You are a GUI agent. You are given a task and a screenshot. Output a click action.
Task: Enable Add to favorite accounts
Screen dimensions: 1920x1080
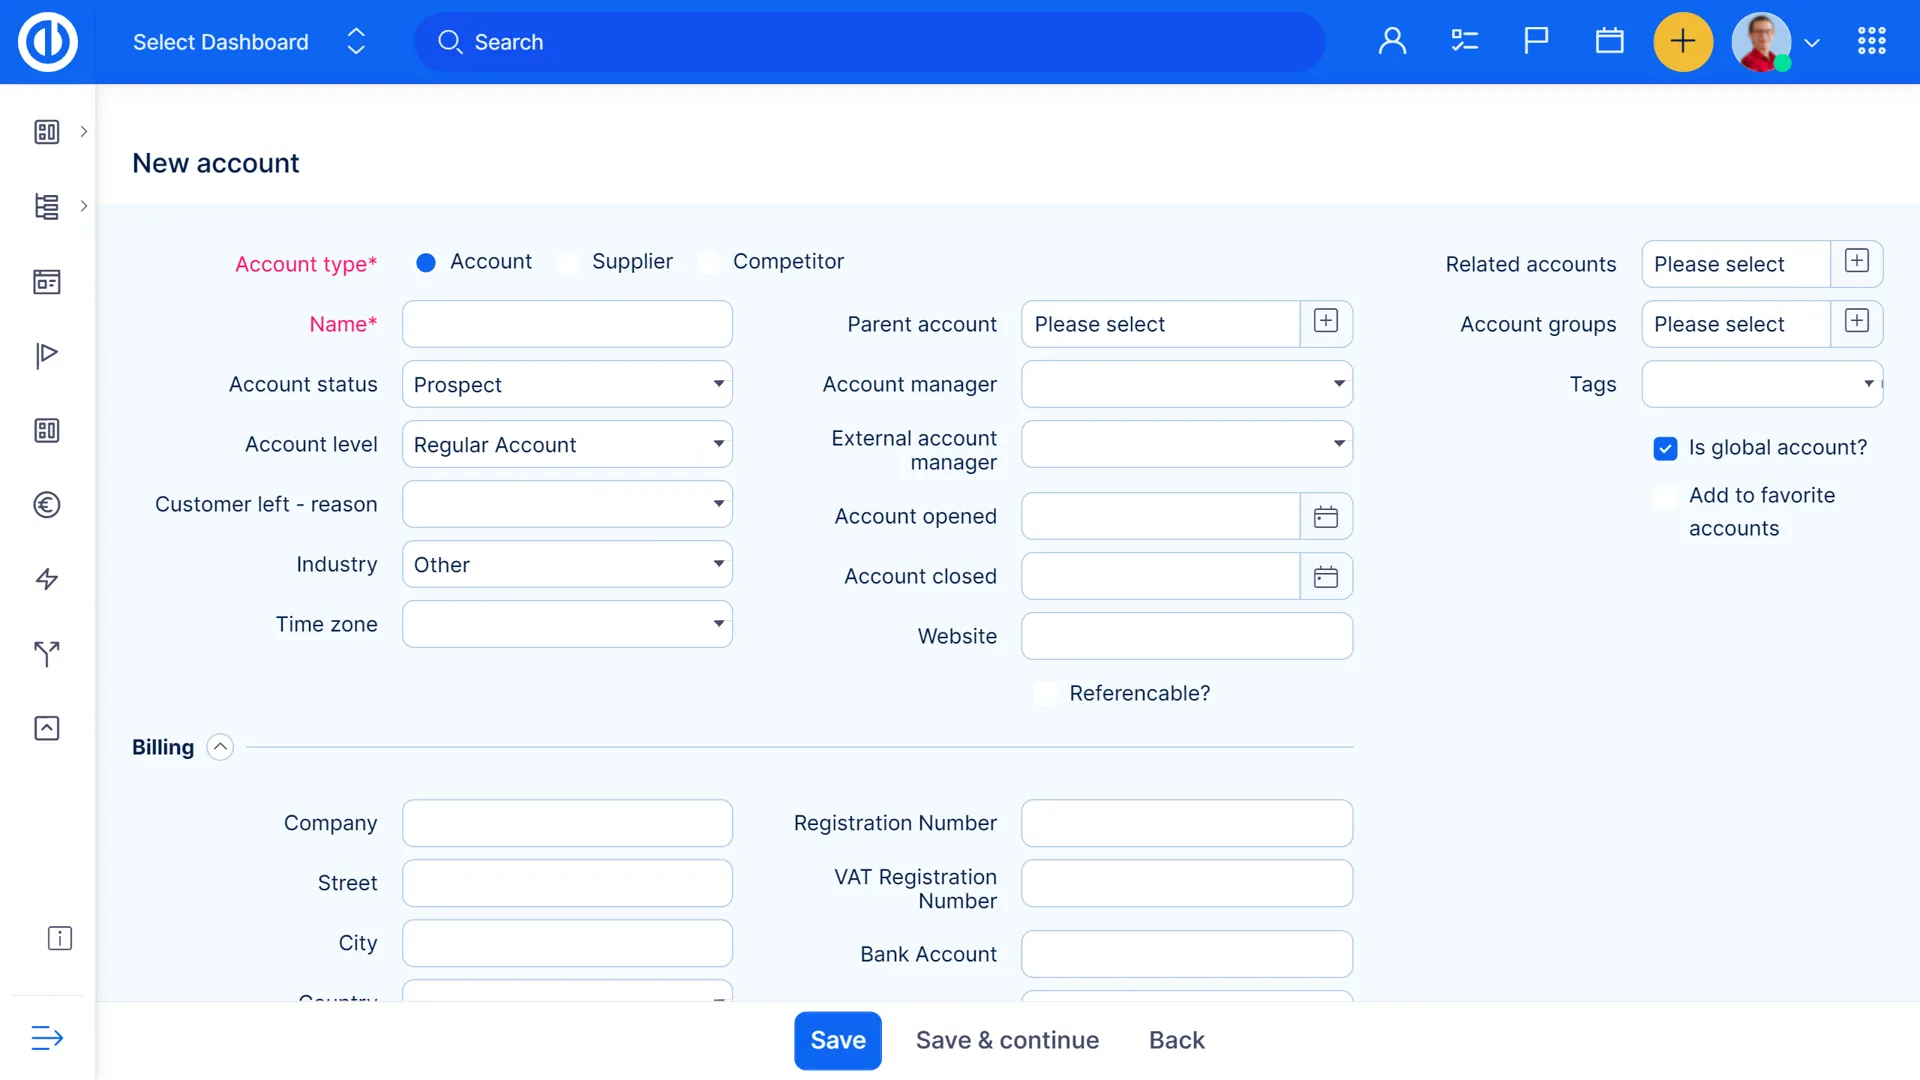click(x=1665, y=496)
